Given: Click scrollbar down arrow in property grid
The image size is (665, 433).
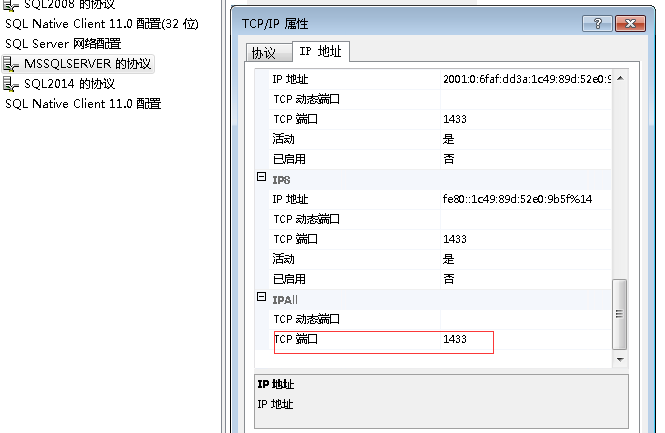Looking at the screenshot, I should pyautogui.click(x=620, y=360).
